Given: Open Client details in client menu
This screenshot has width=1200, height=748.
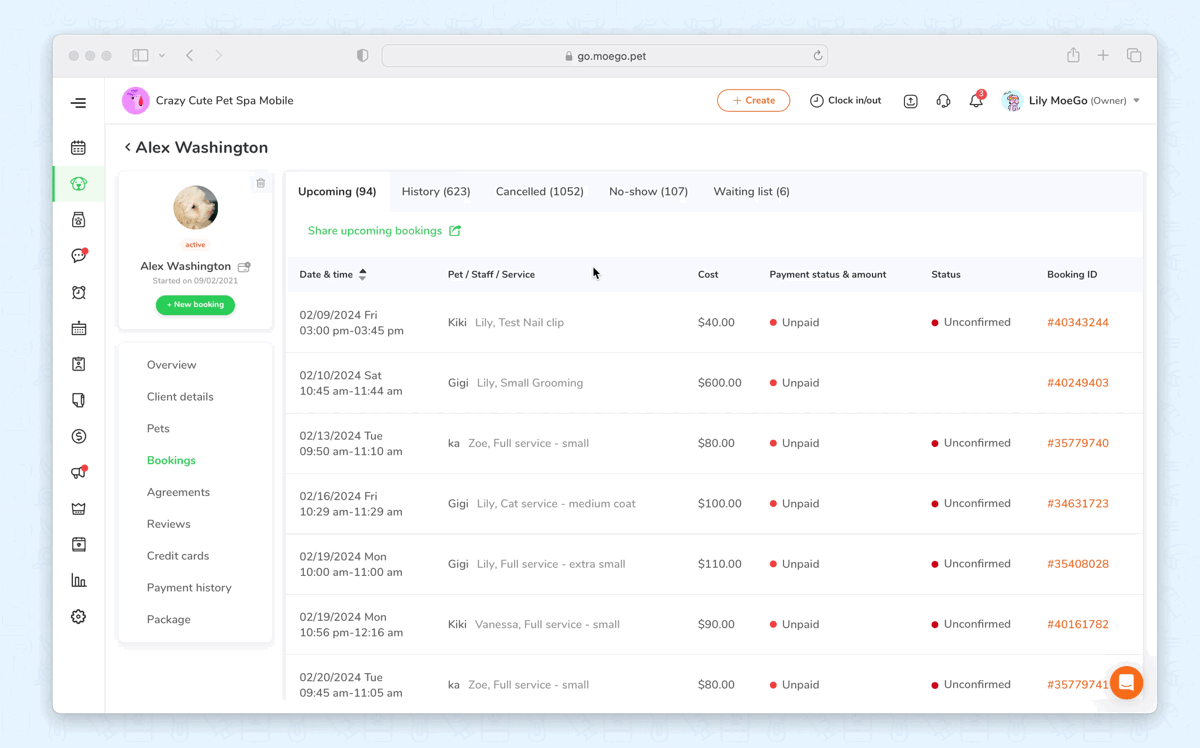Looking at the screenshot, I should click(180, 397).
